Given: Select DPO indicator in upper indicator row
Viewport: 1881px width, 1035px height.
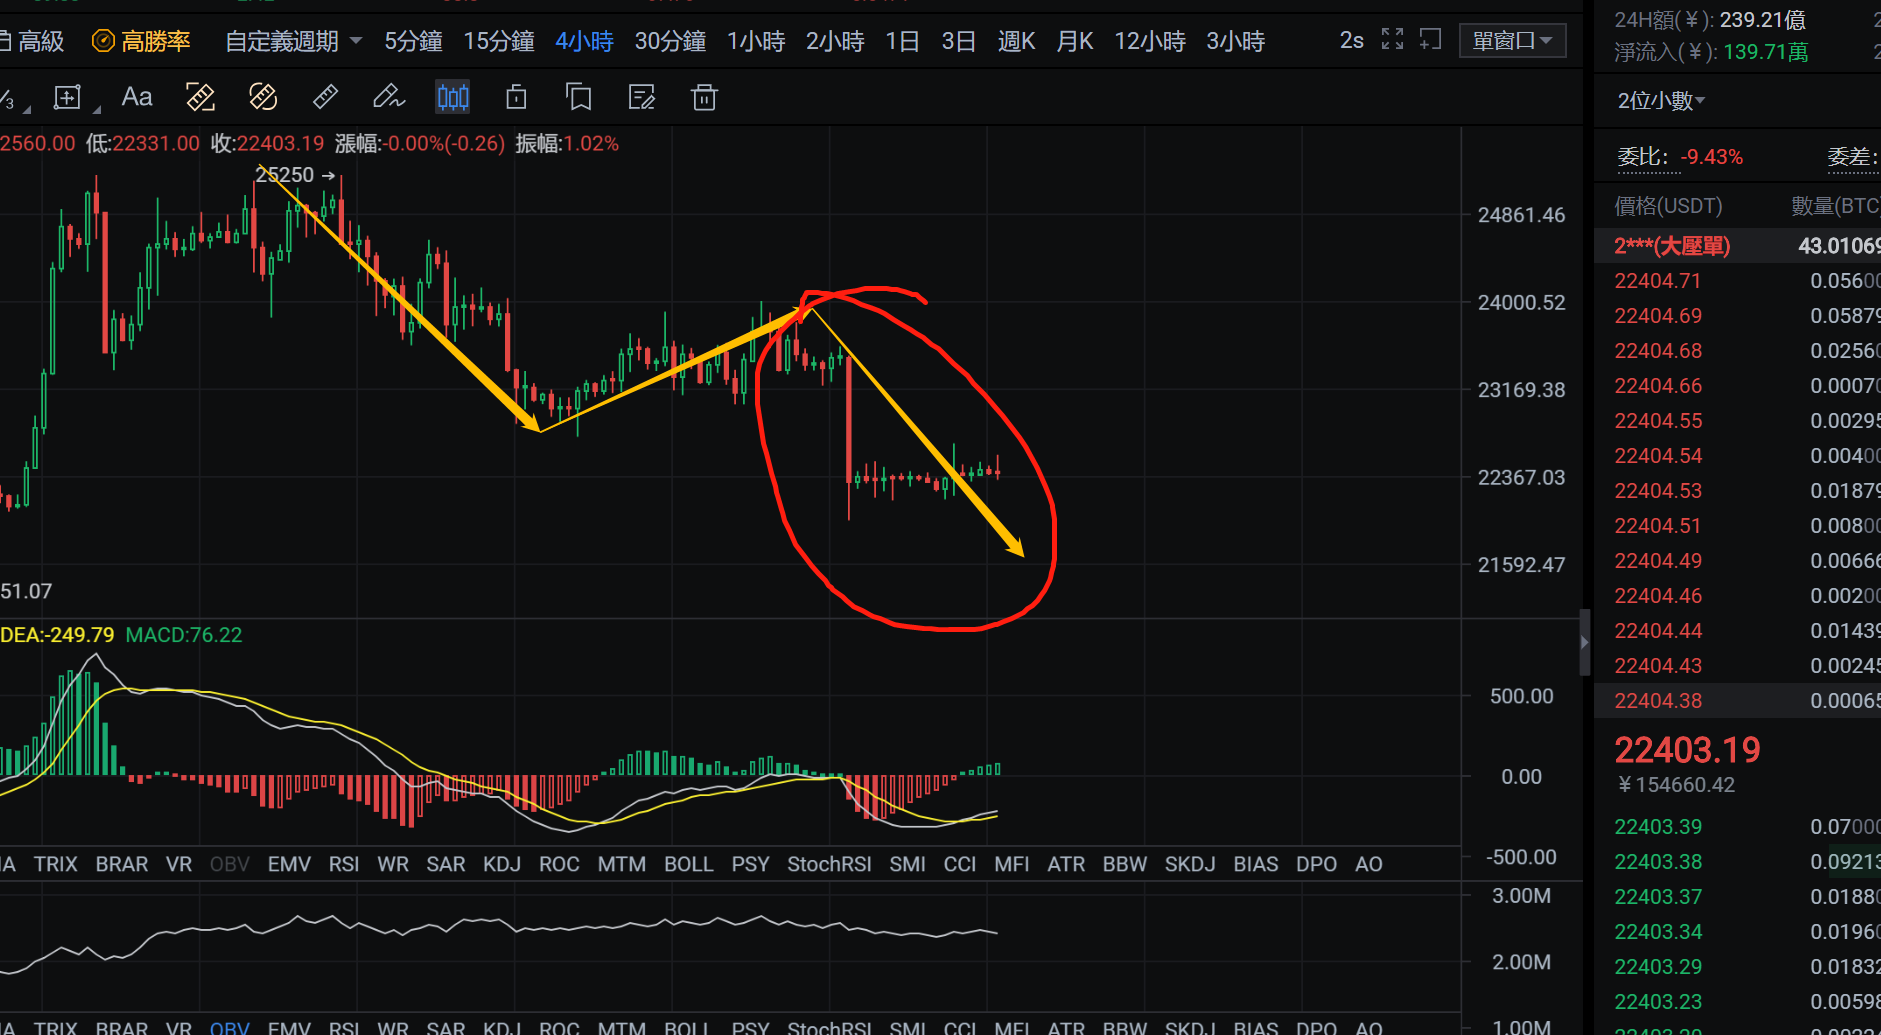Looking at the screenshot, I should tap(1316, 864).
